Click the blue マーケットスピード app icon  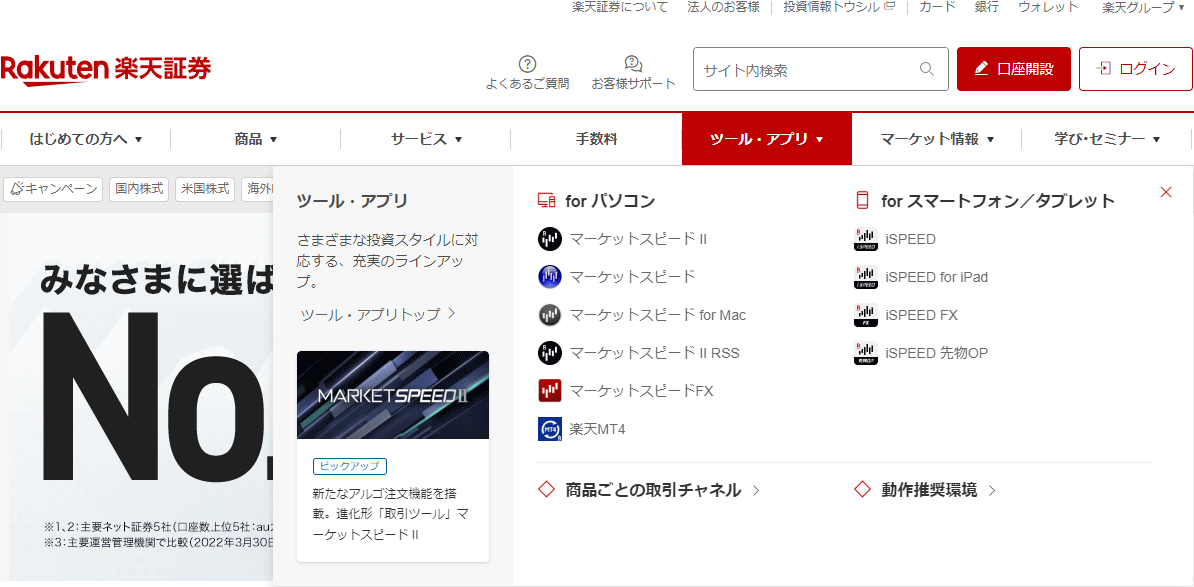click(x=549, y=277)
